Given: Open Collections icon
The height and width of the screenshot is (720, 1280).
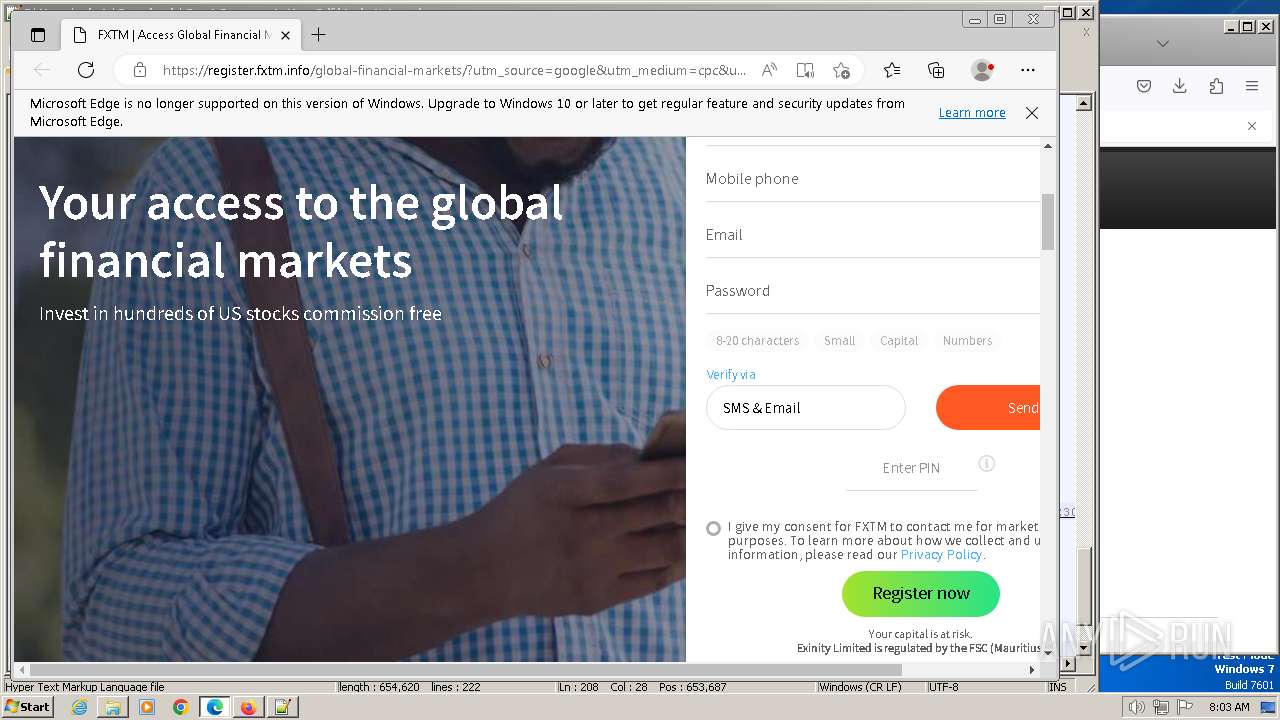Looking at the screenshot, I should pyautogui.click(x=936, y=70).
